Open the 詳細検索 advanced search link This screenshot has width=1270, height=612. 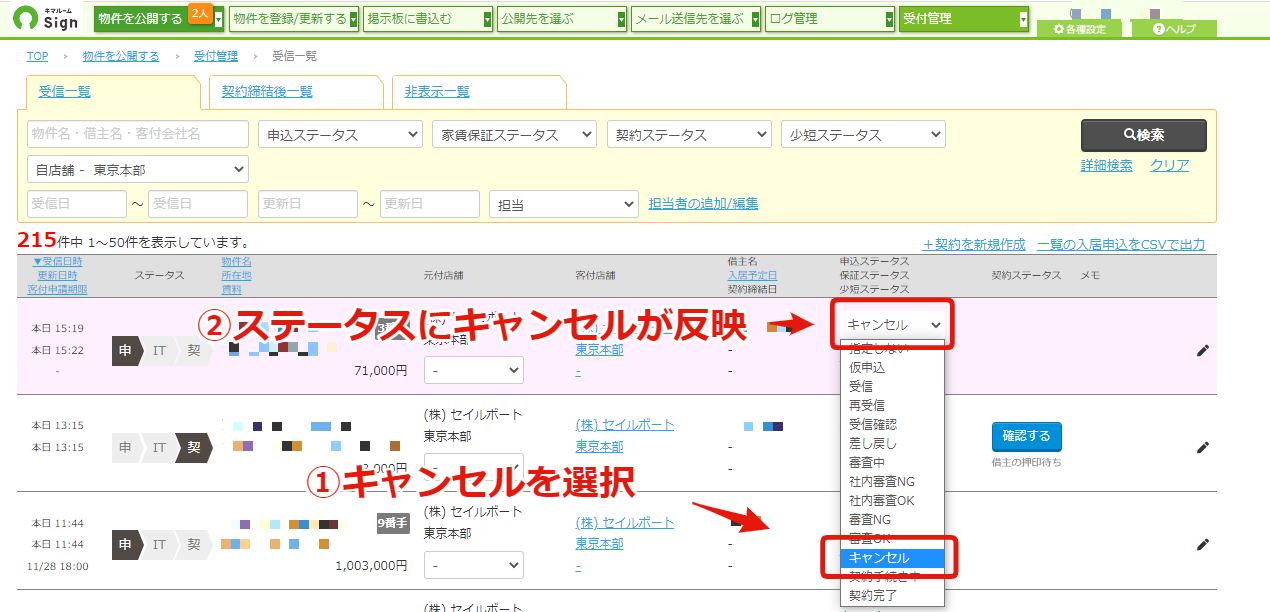tap(1106, 166)
